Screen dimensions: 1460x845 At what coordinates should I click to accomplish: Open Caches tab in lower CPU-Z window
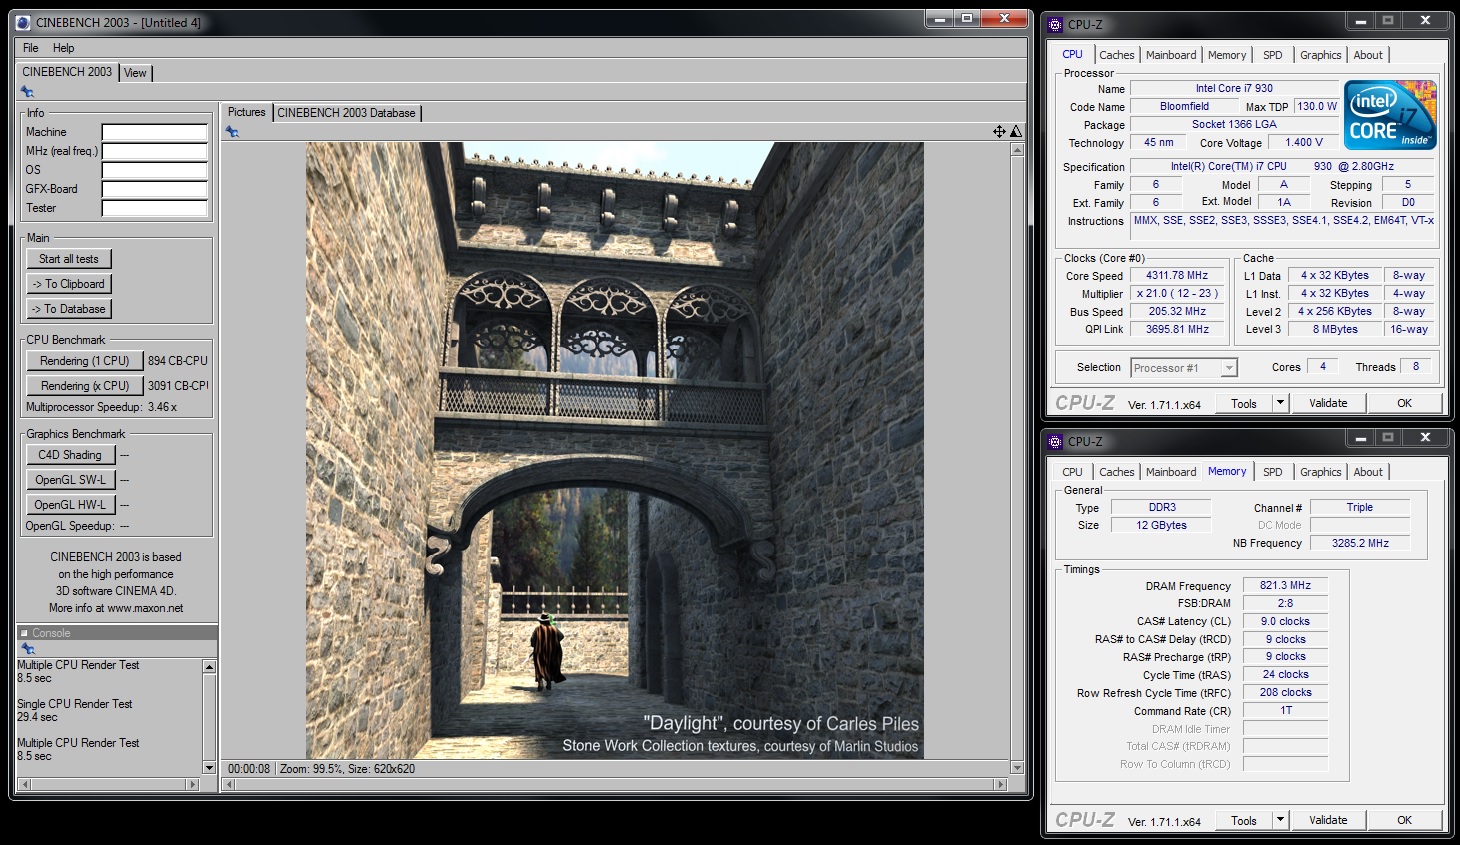[1116, 472]
